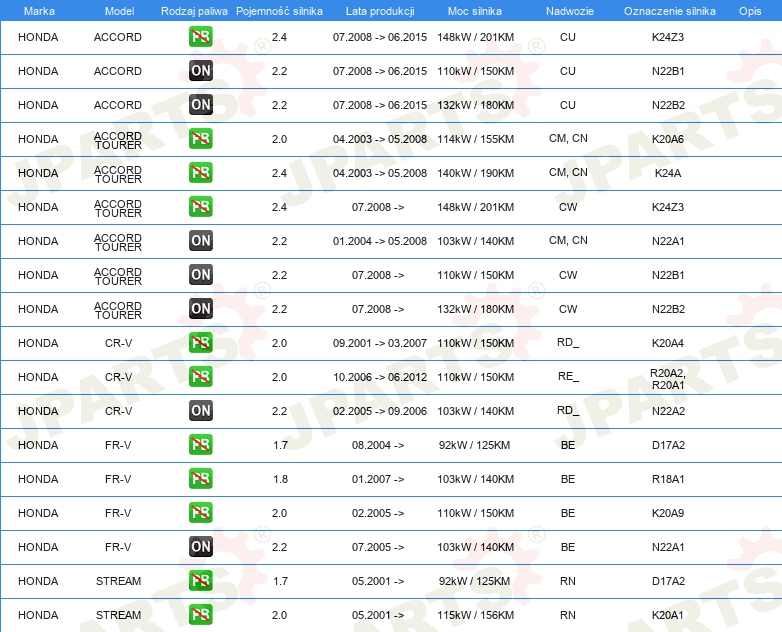This screenshot has width=782, height=632.
Task: Click the Model column header
Action: [x=119, y=11]
